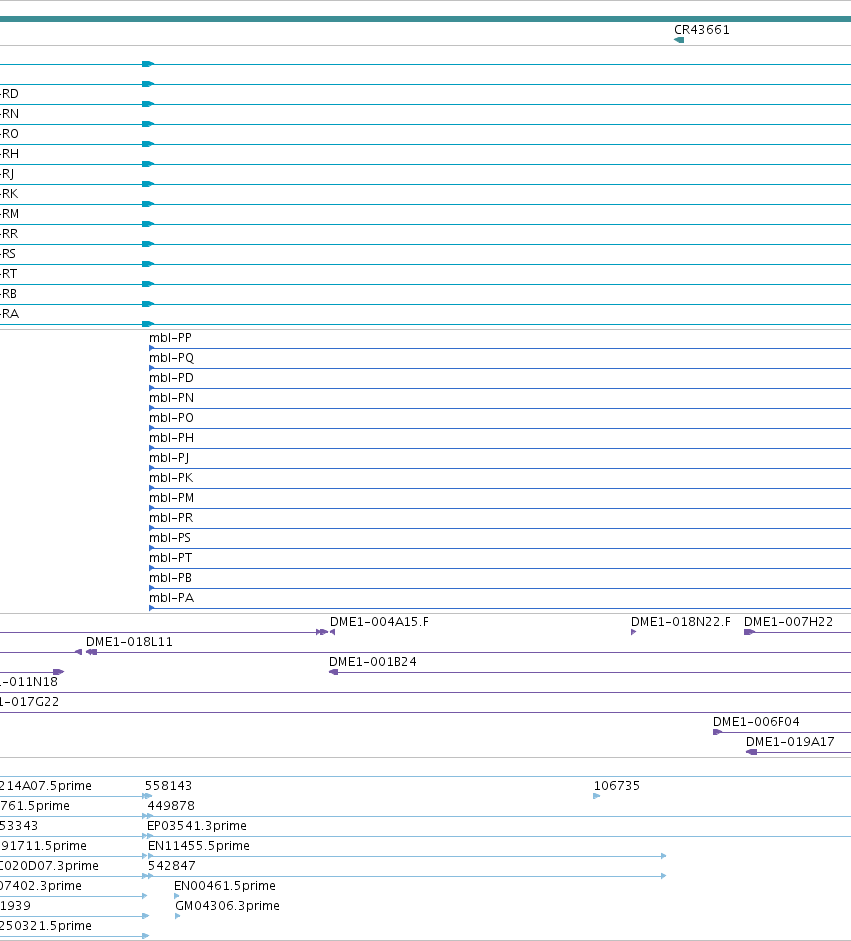The image size is (851, 941).
Task: Click the 011N18 clone label
Action: point(29,682)
